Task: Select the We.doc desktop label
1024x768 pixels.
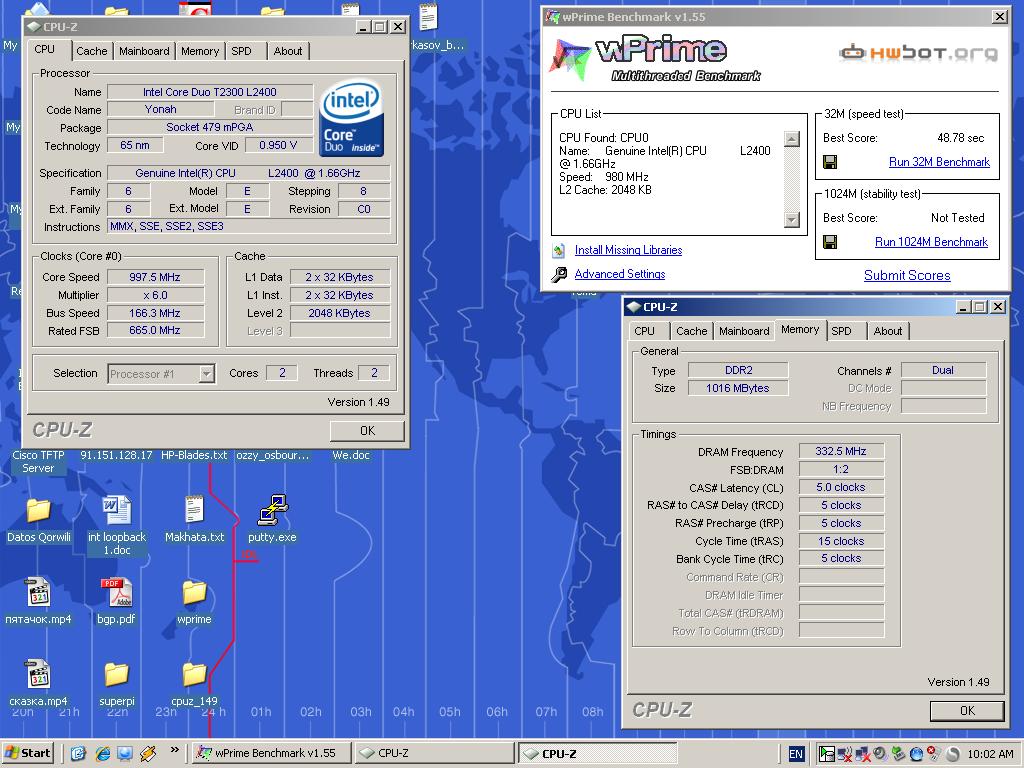Action: (351, 455)
